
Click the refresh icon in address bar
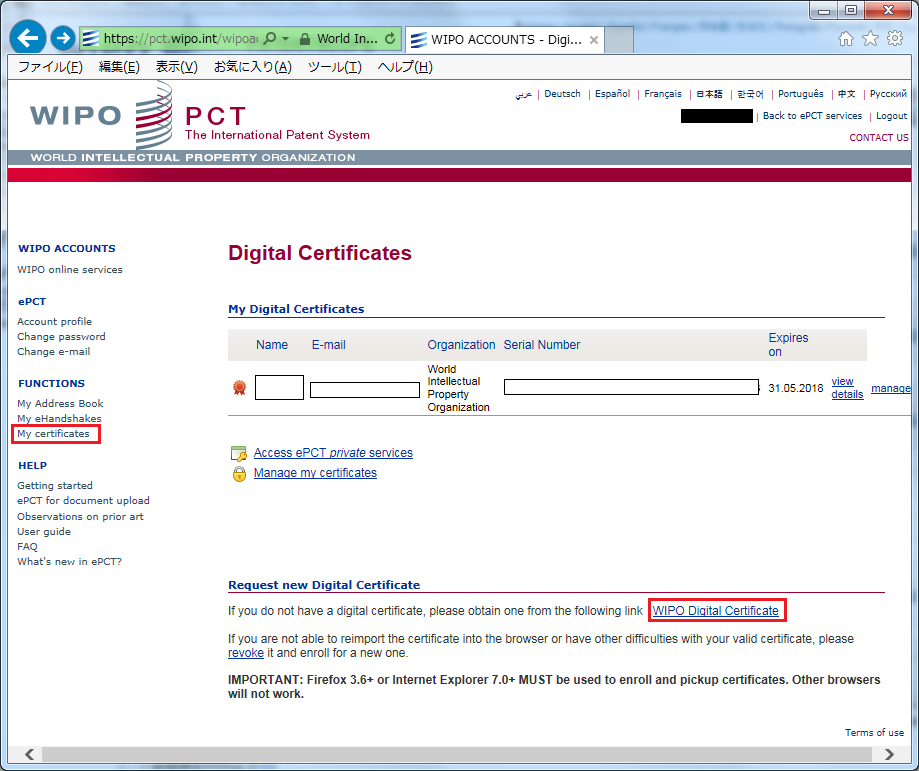click(389, 39)
